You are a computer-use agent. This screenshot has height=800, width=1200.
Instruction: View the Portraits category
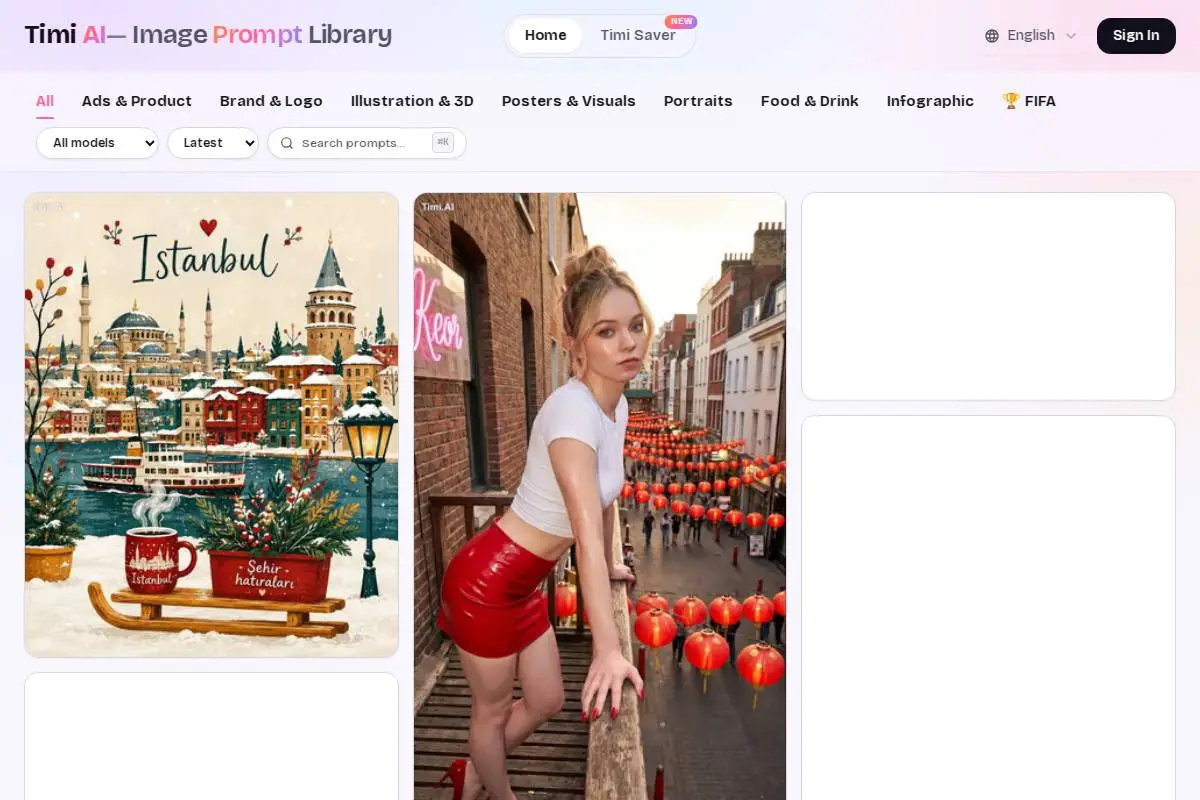click(x=698, y=101)
